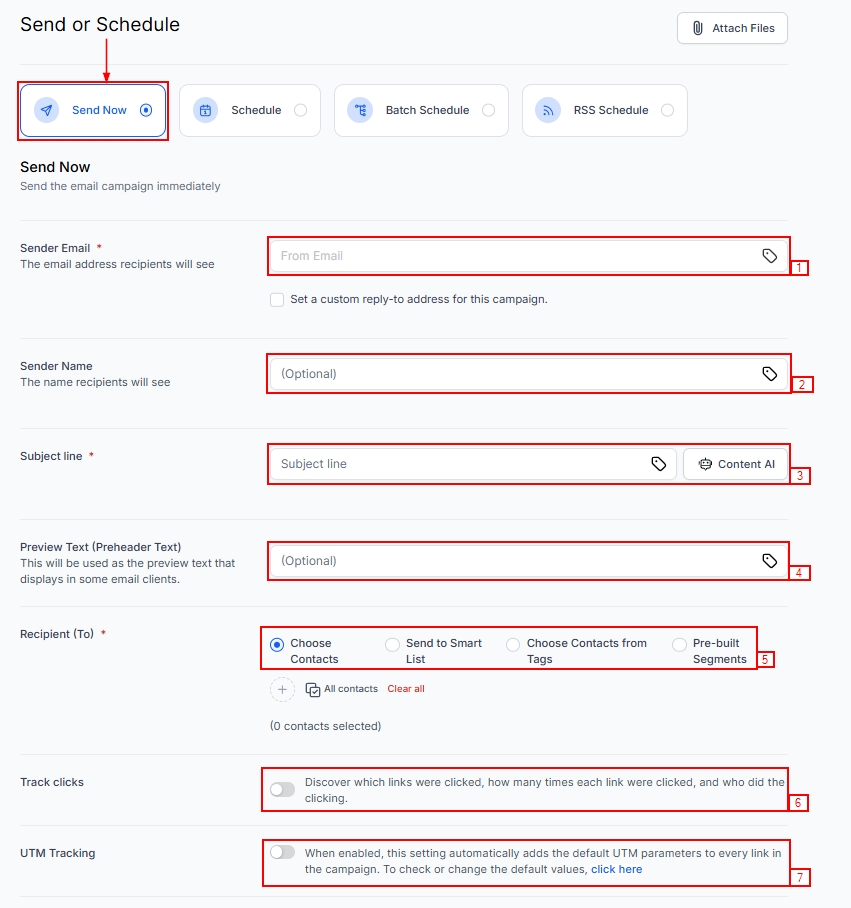851x908 pixels.
Task: Click the plus icon to add contacts
Action: 283,689
